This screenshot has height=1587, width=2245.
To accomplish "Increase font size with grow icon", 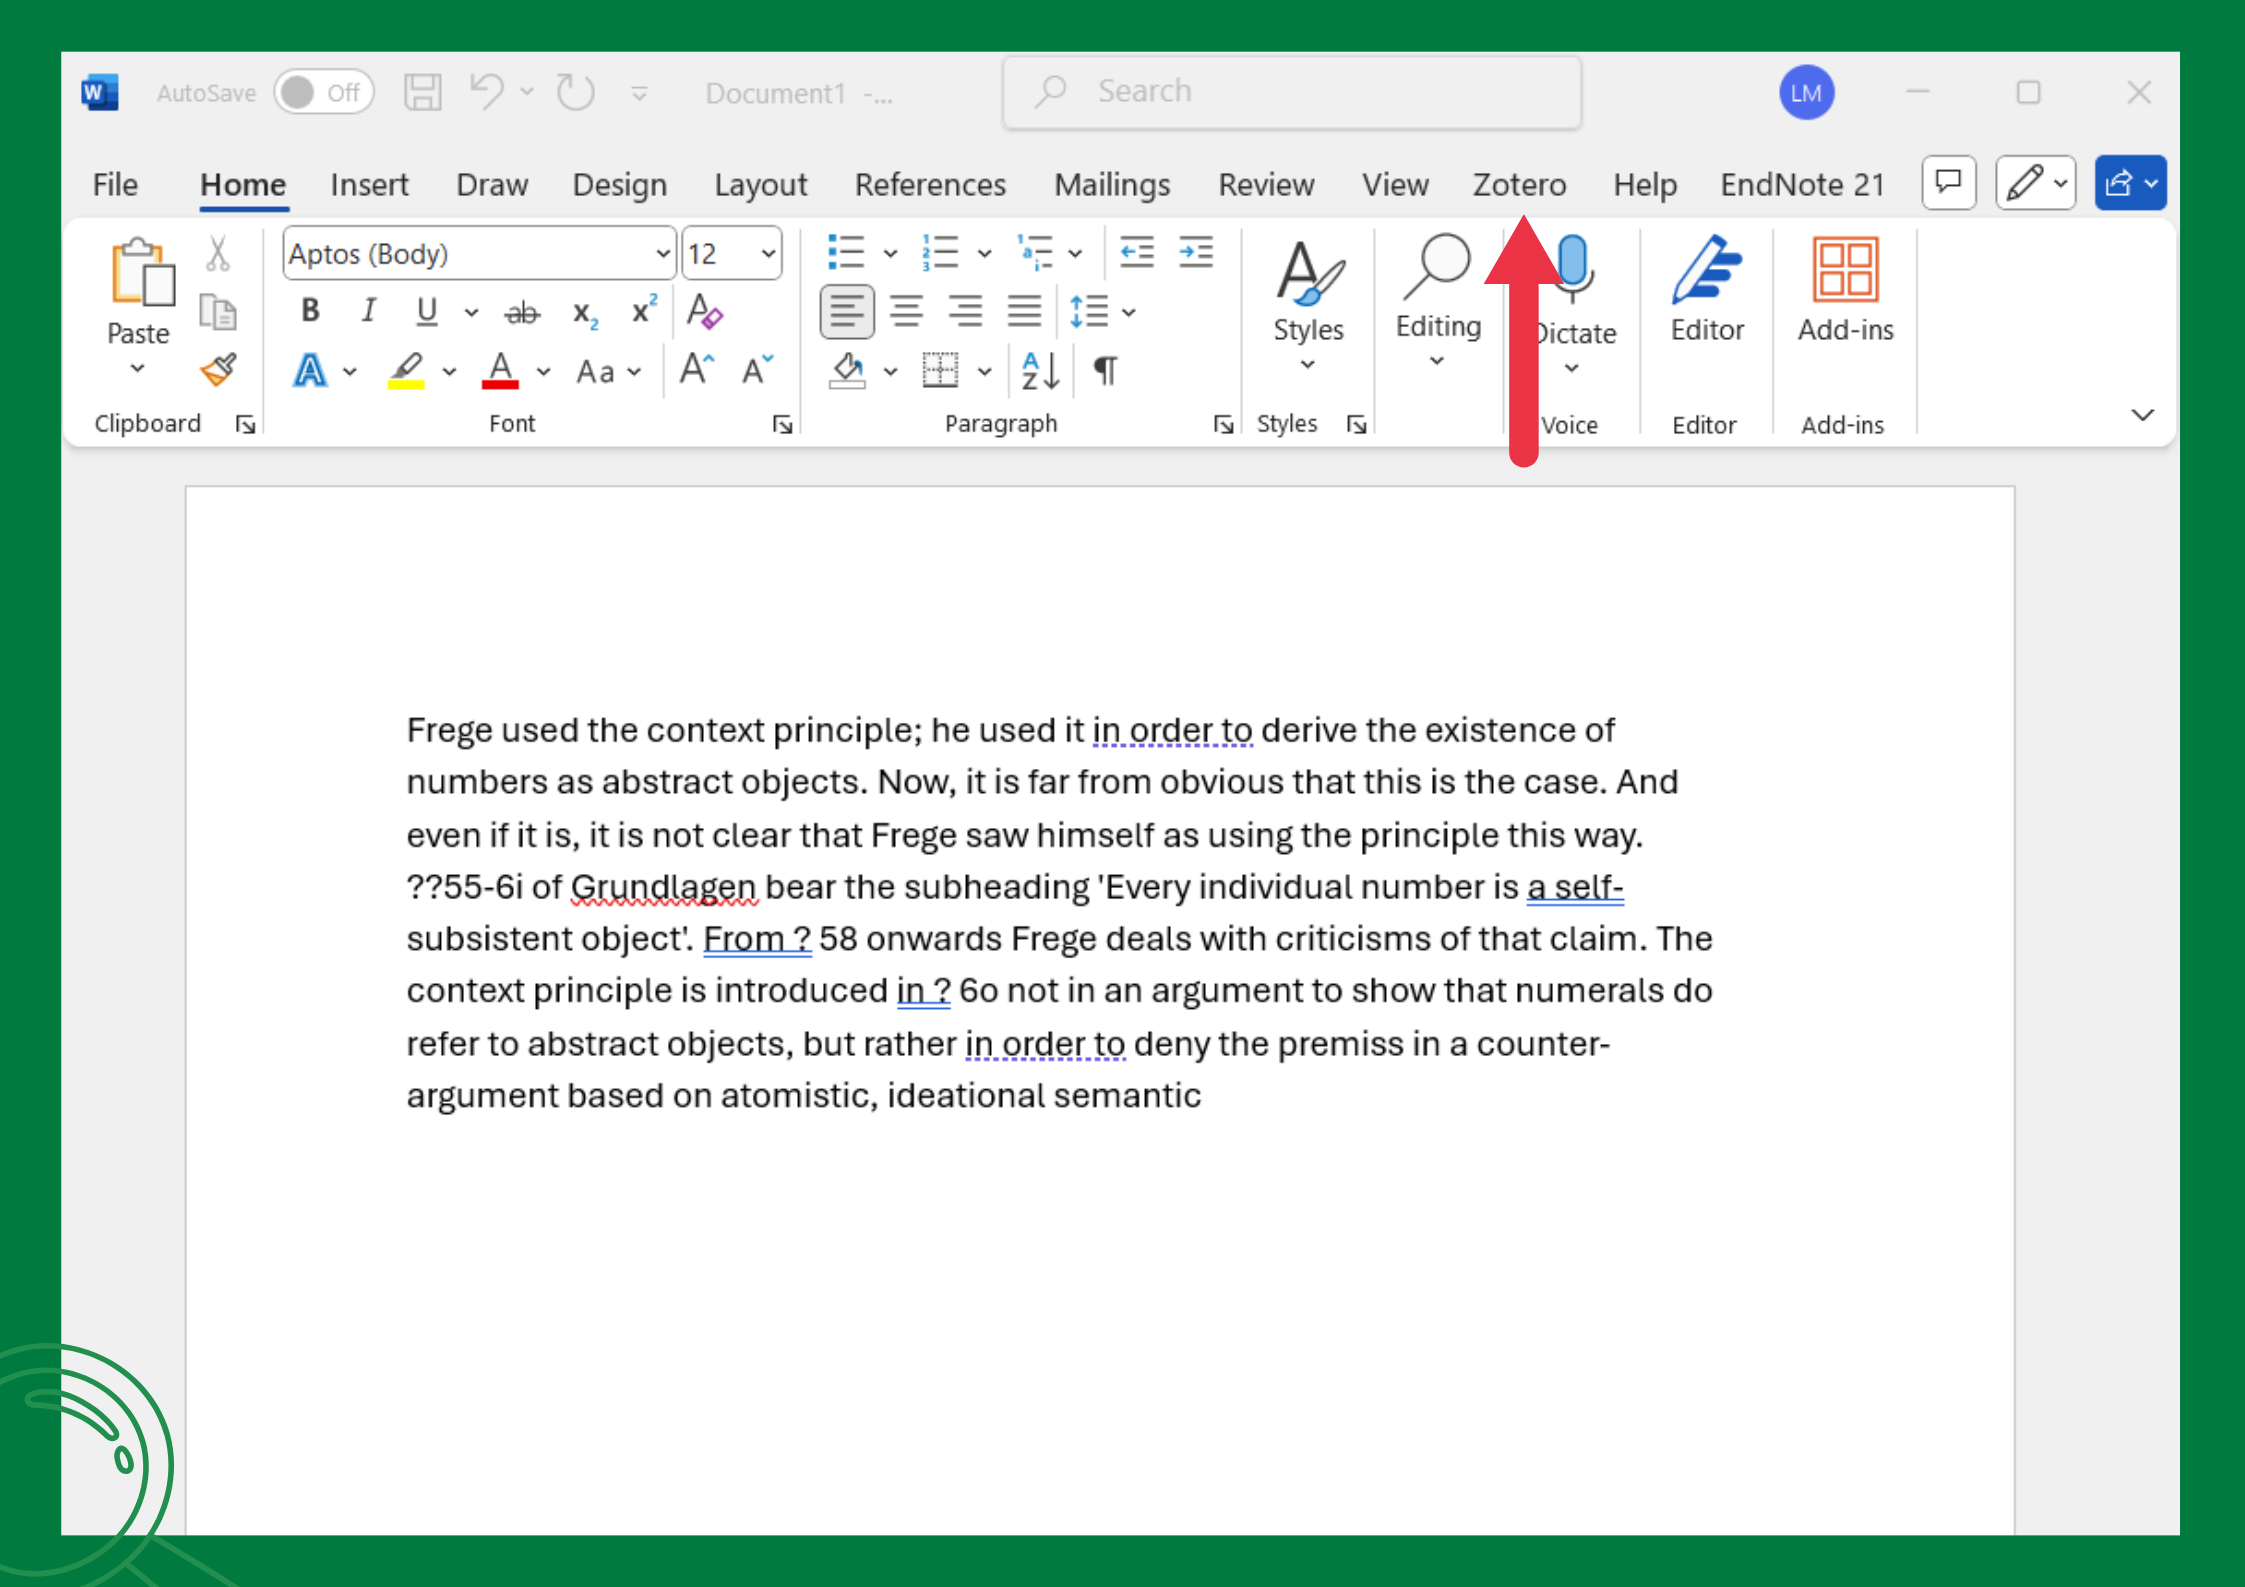I will (697, 369).
